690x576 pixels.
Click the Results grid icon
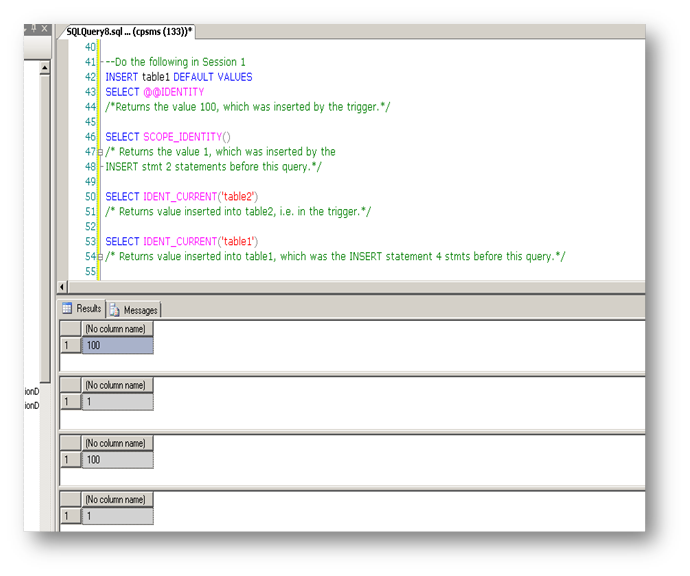(67, 308)
